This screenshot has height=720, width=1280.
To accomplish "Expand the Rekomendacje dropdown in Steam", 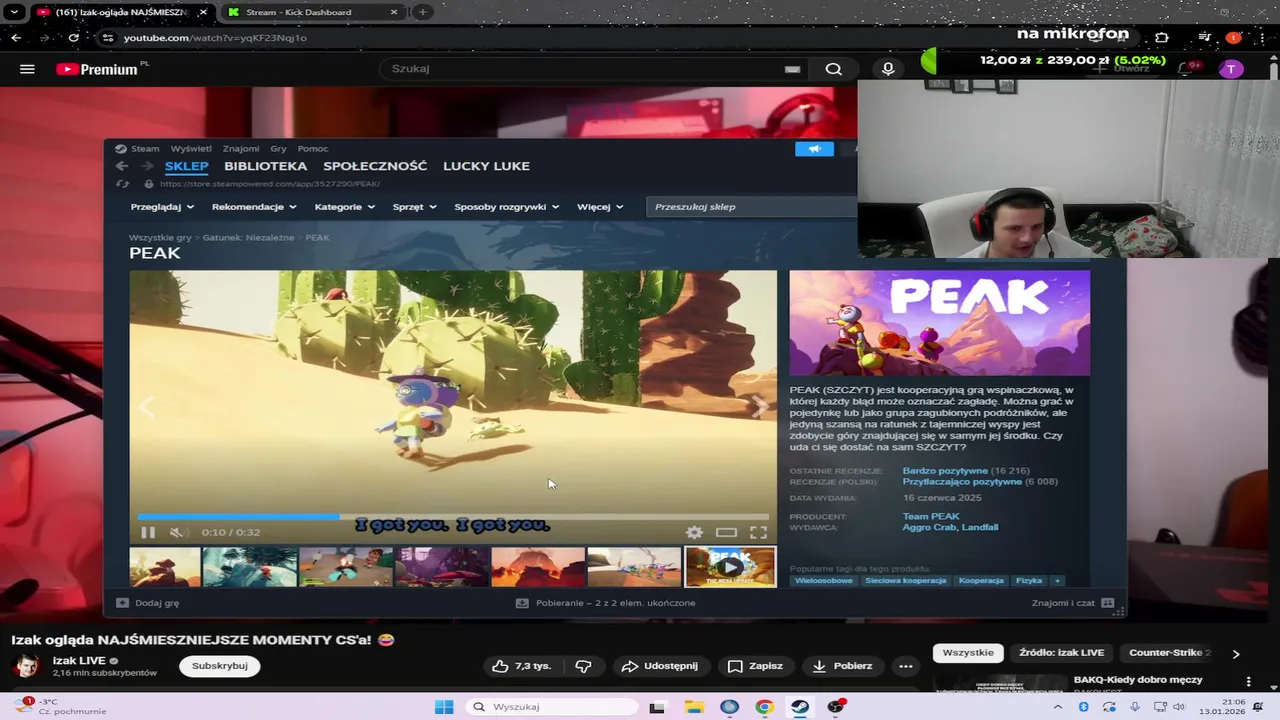I will click(x=254, y=207).
